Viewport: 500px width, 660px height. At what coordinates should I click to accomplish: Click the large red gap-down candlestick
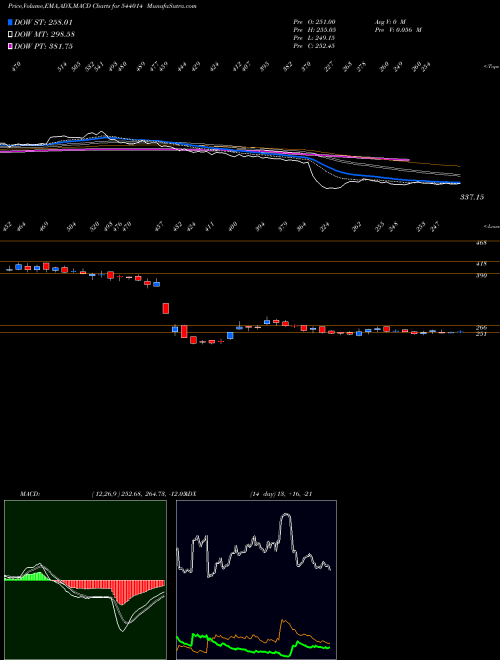(x=166, y=308)
